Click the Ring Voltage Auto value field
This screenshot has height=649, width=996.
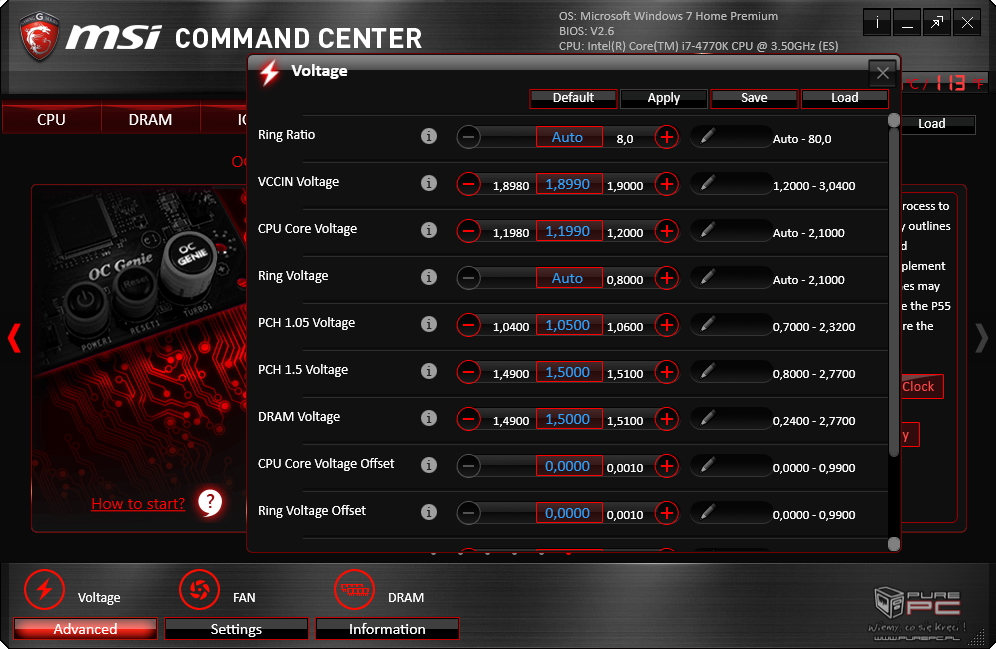point(569,278)
